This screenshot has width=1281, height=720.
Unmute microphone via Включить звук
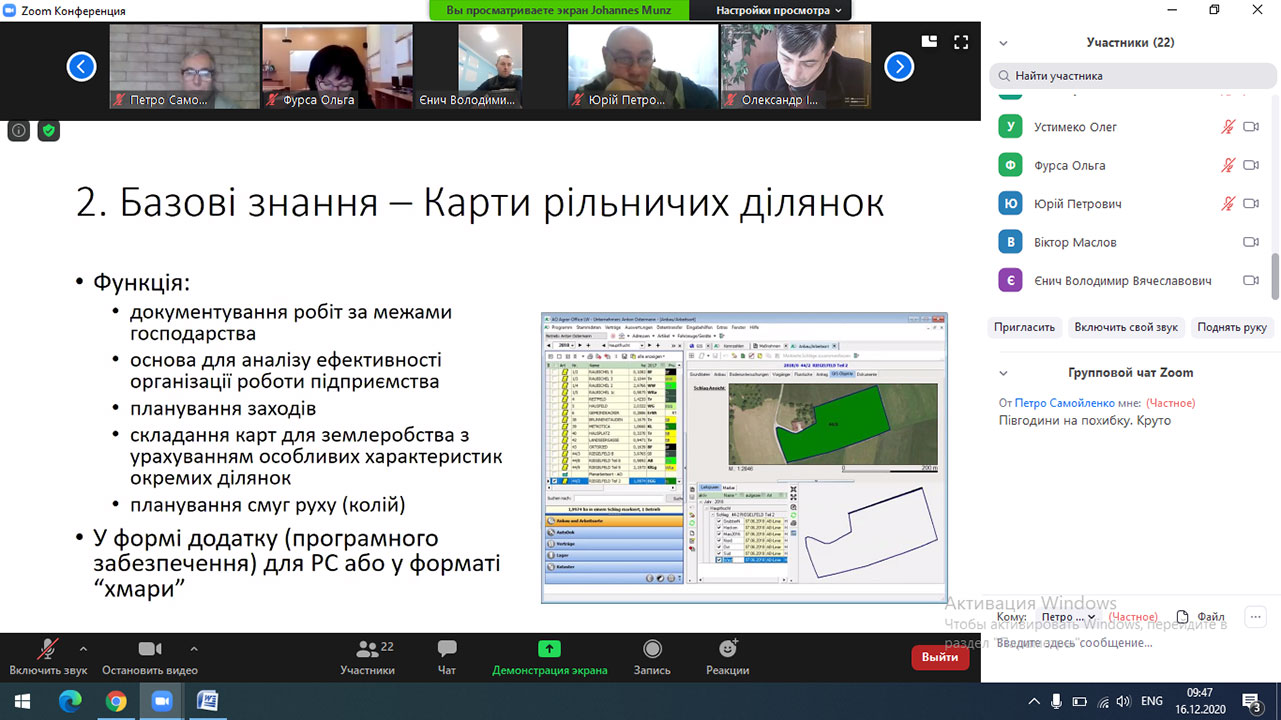point(48,658)
